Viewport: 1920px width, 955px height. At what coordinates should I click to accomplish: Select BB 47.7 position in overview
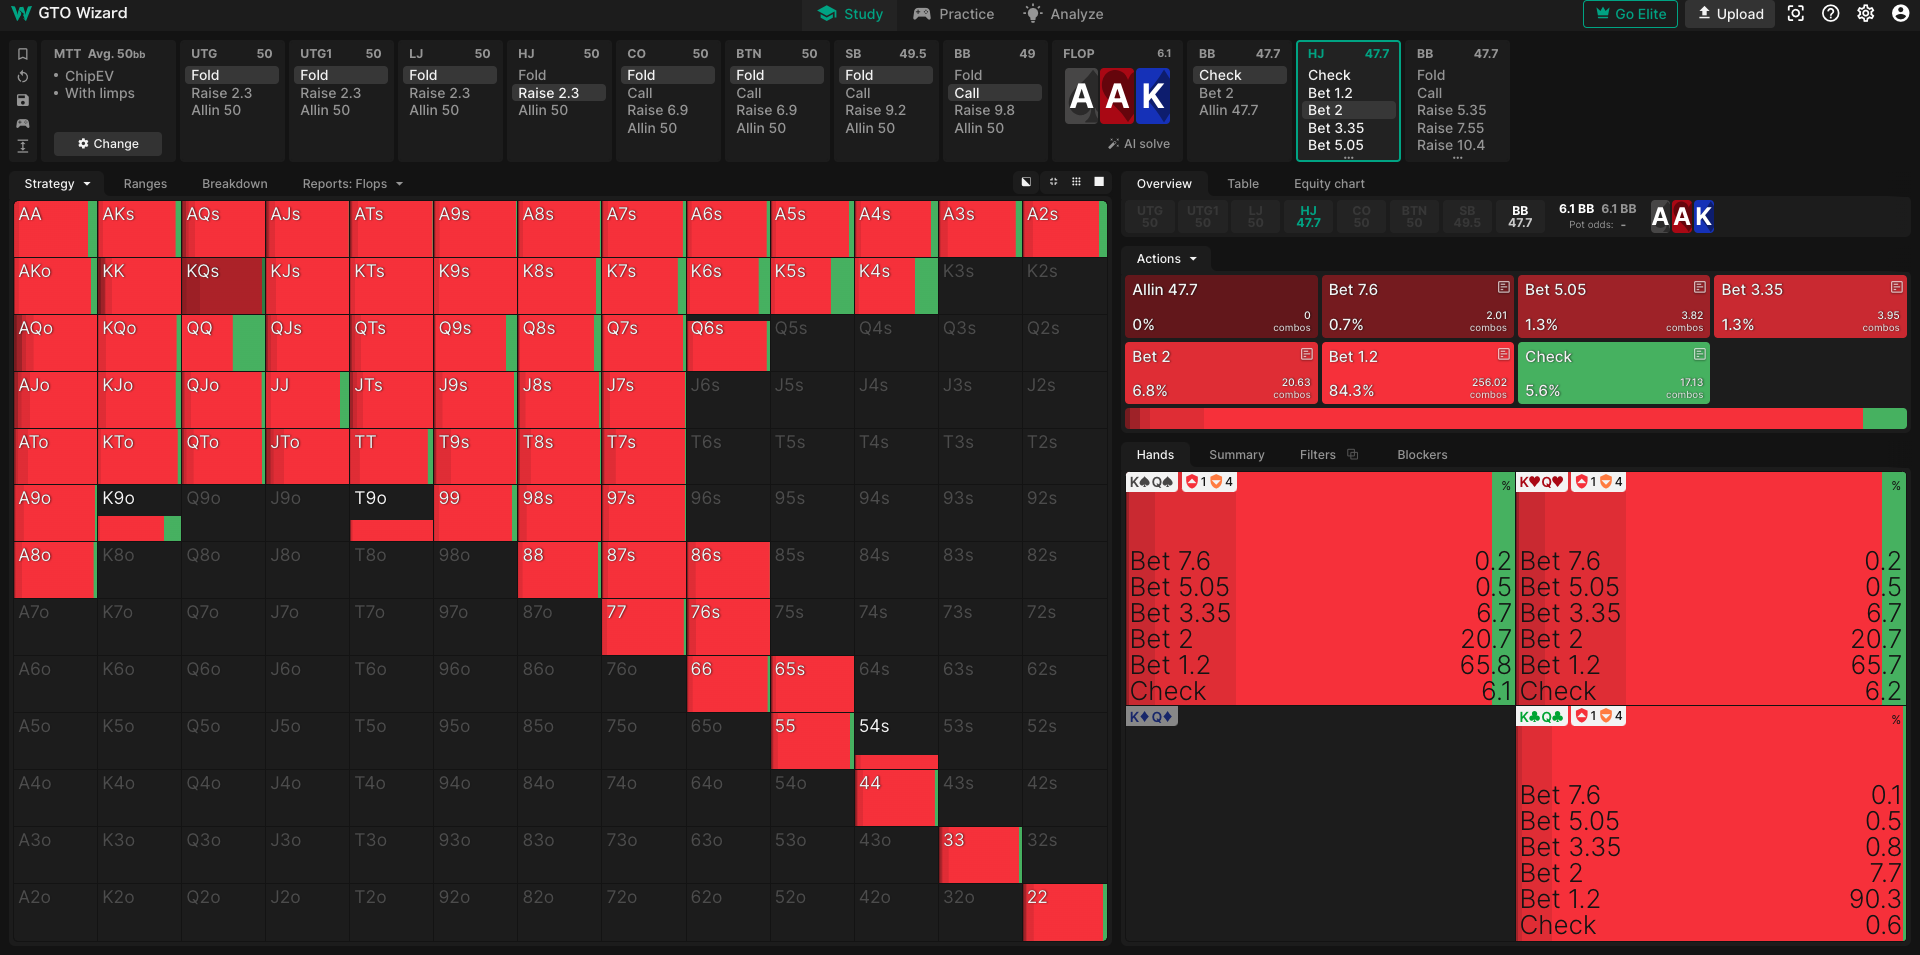click(x=1520, y=217)
